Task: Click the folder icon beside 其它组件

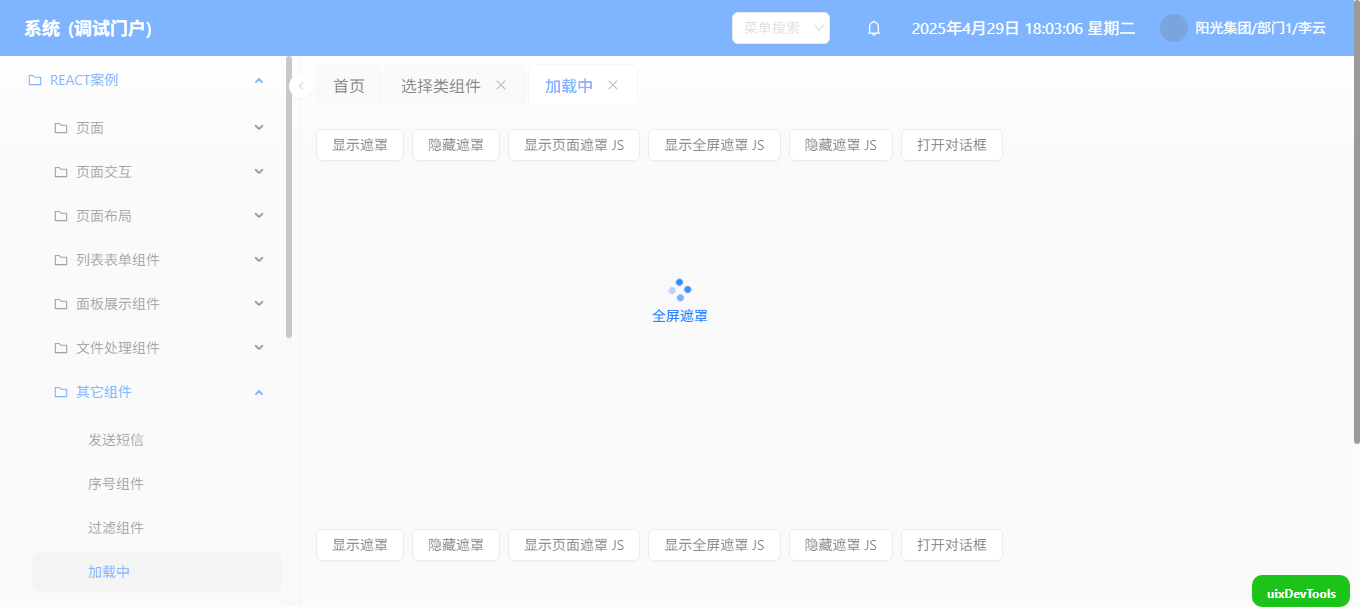Action: pos(61,392)
